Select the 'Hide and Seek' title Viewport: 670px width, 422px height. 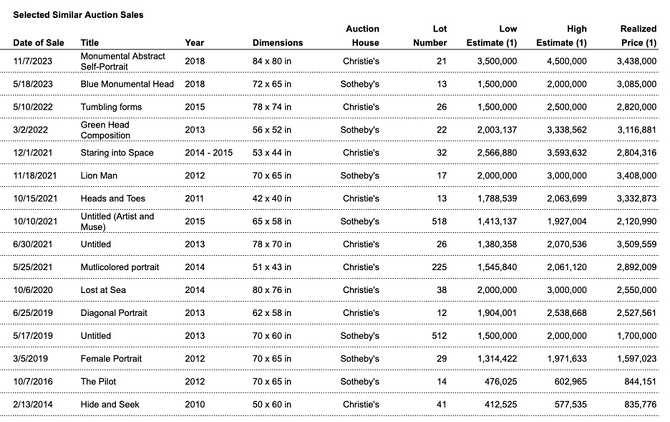(x=112, y=402)
